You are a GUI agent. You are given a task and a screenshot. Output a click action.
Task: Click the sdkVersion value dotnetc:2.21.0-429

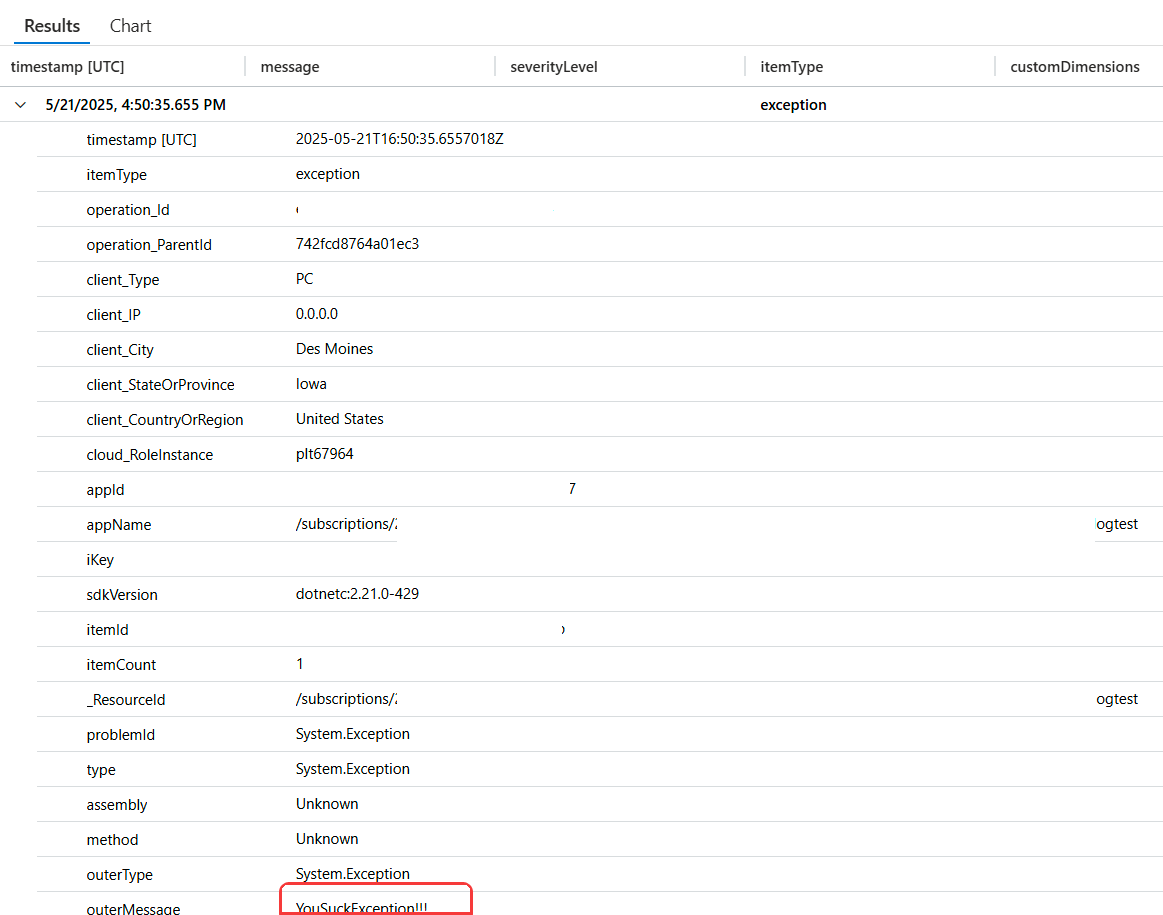pos(357,594)
